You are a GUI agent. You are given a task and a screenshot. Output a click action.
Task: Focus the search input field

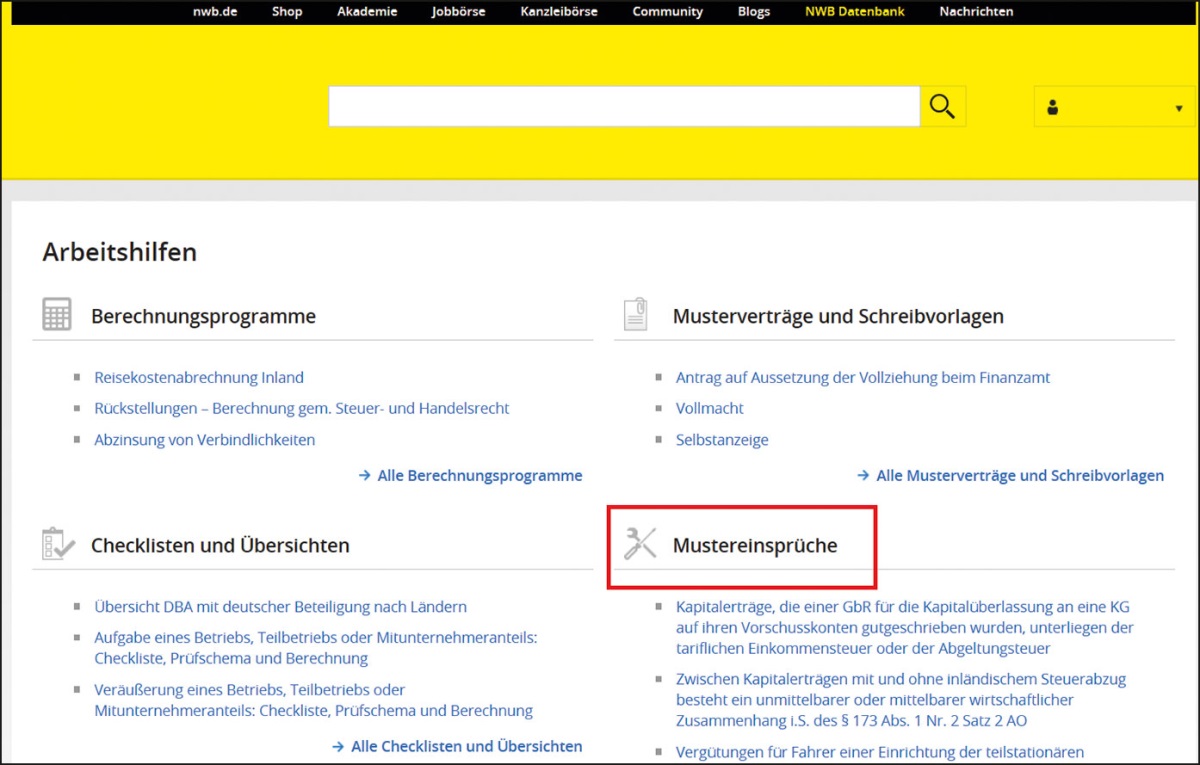pyautogui.click(x=623, y=106)
